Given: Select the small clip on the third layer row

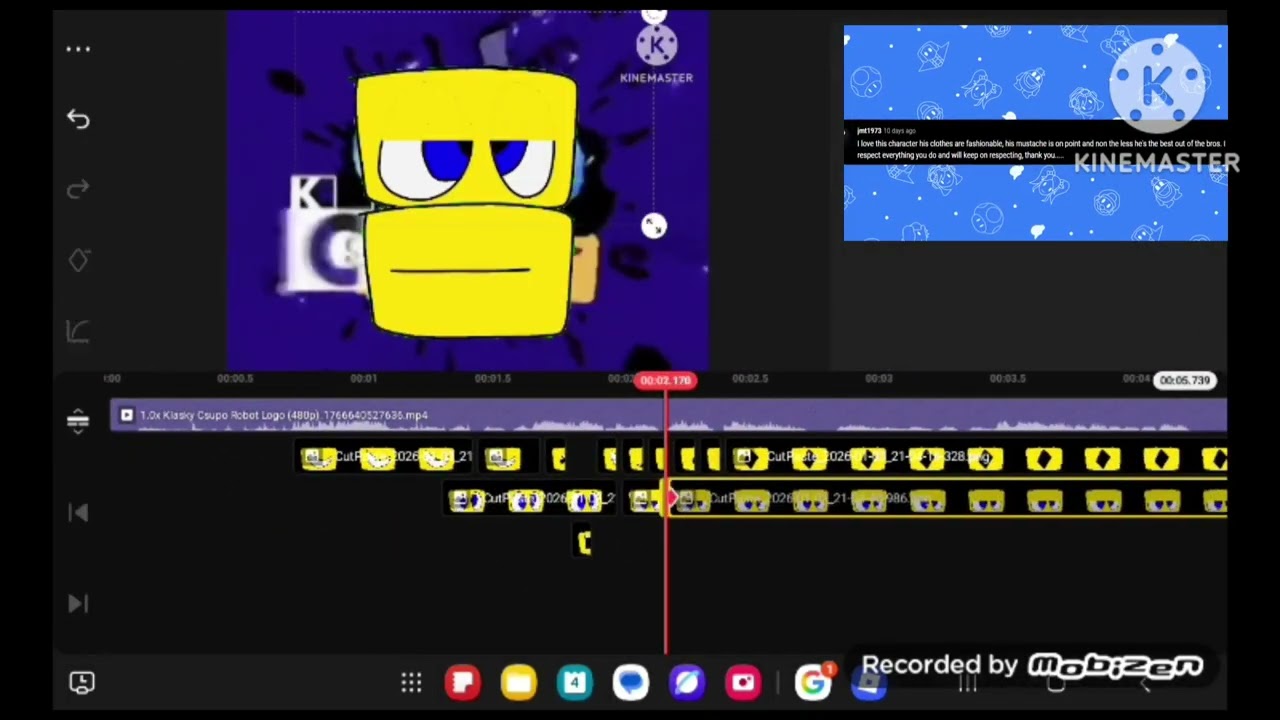Looking at the screenshot, I should point(585,542).
